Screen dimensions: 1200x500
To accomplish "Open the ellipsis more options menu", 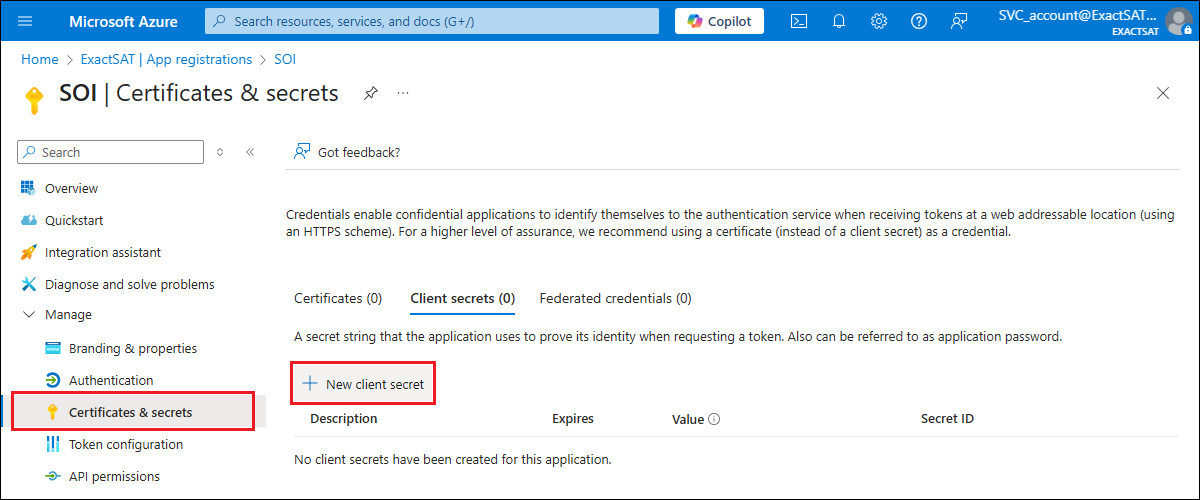I will (403, 93).
